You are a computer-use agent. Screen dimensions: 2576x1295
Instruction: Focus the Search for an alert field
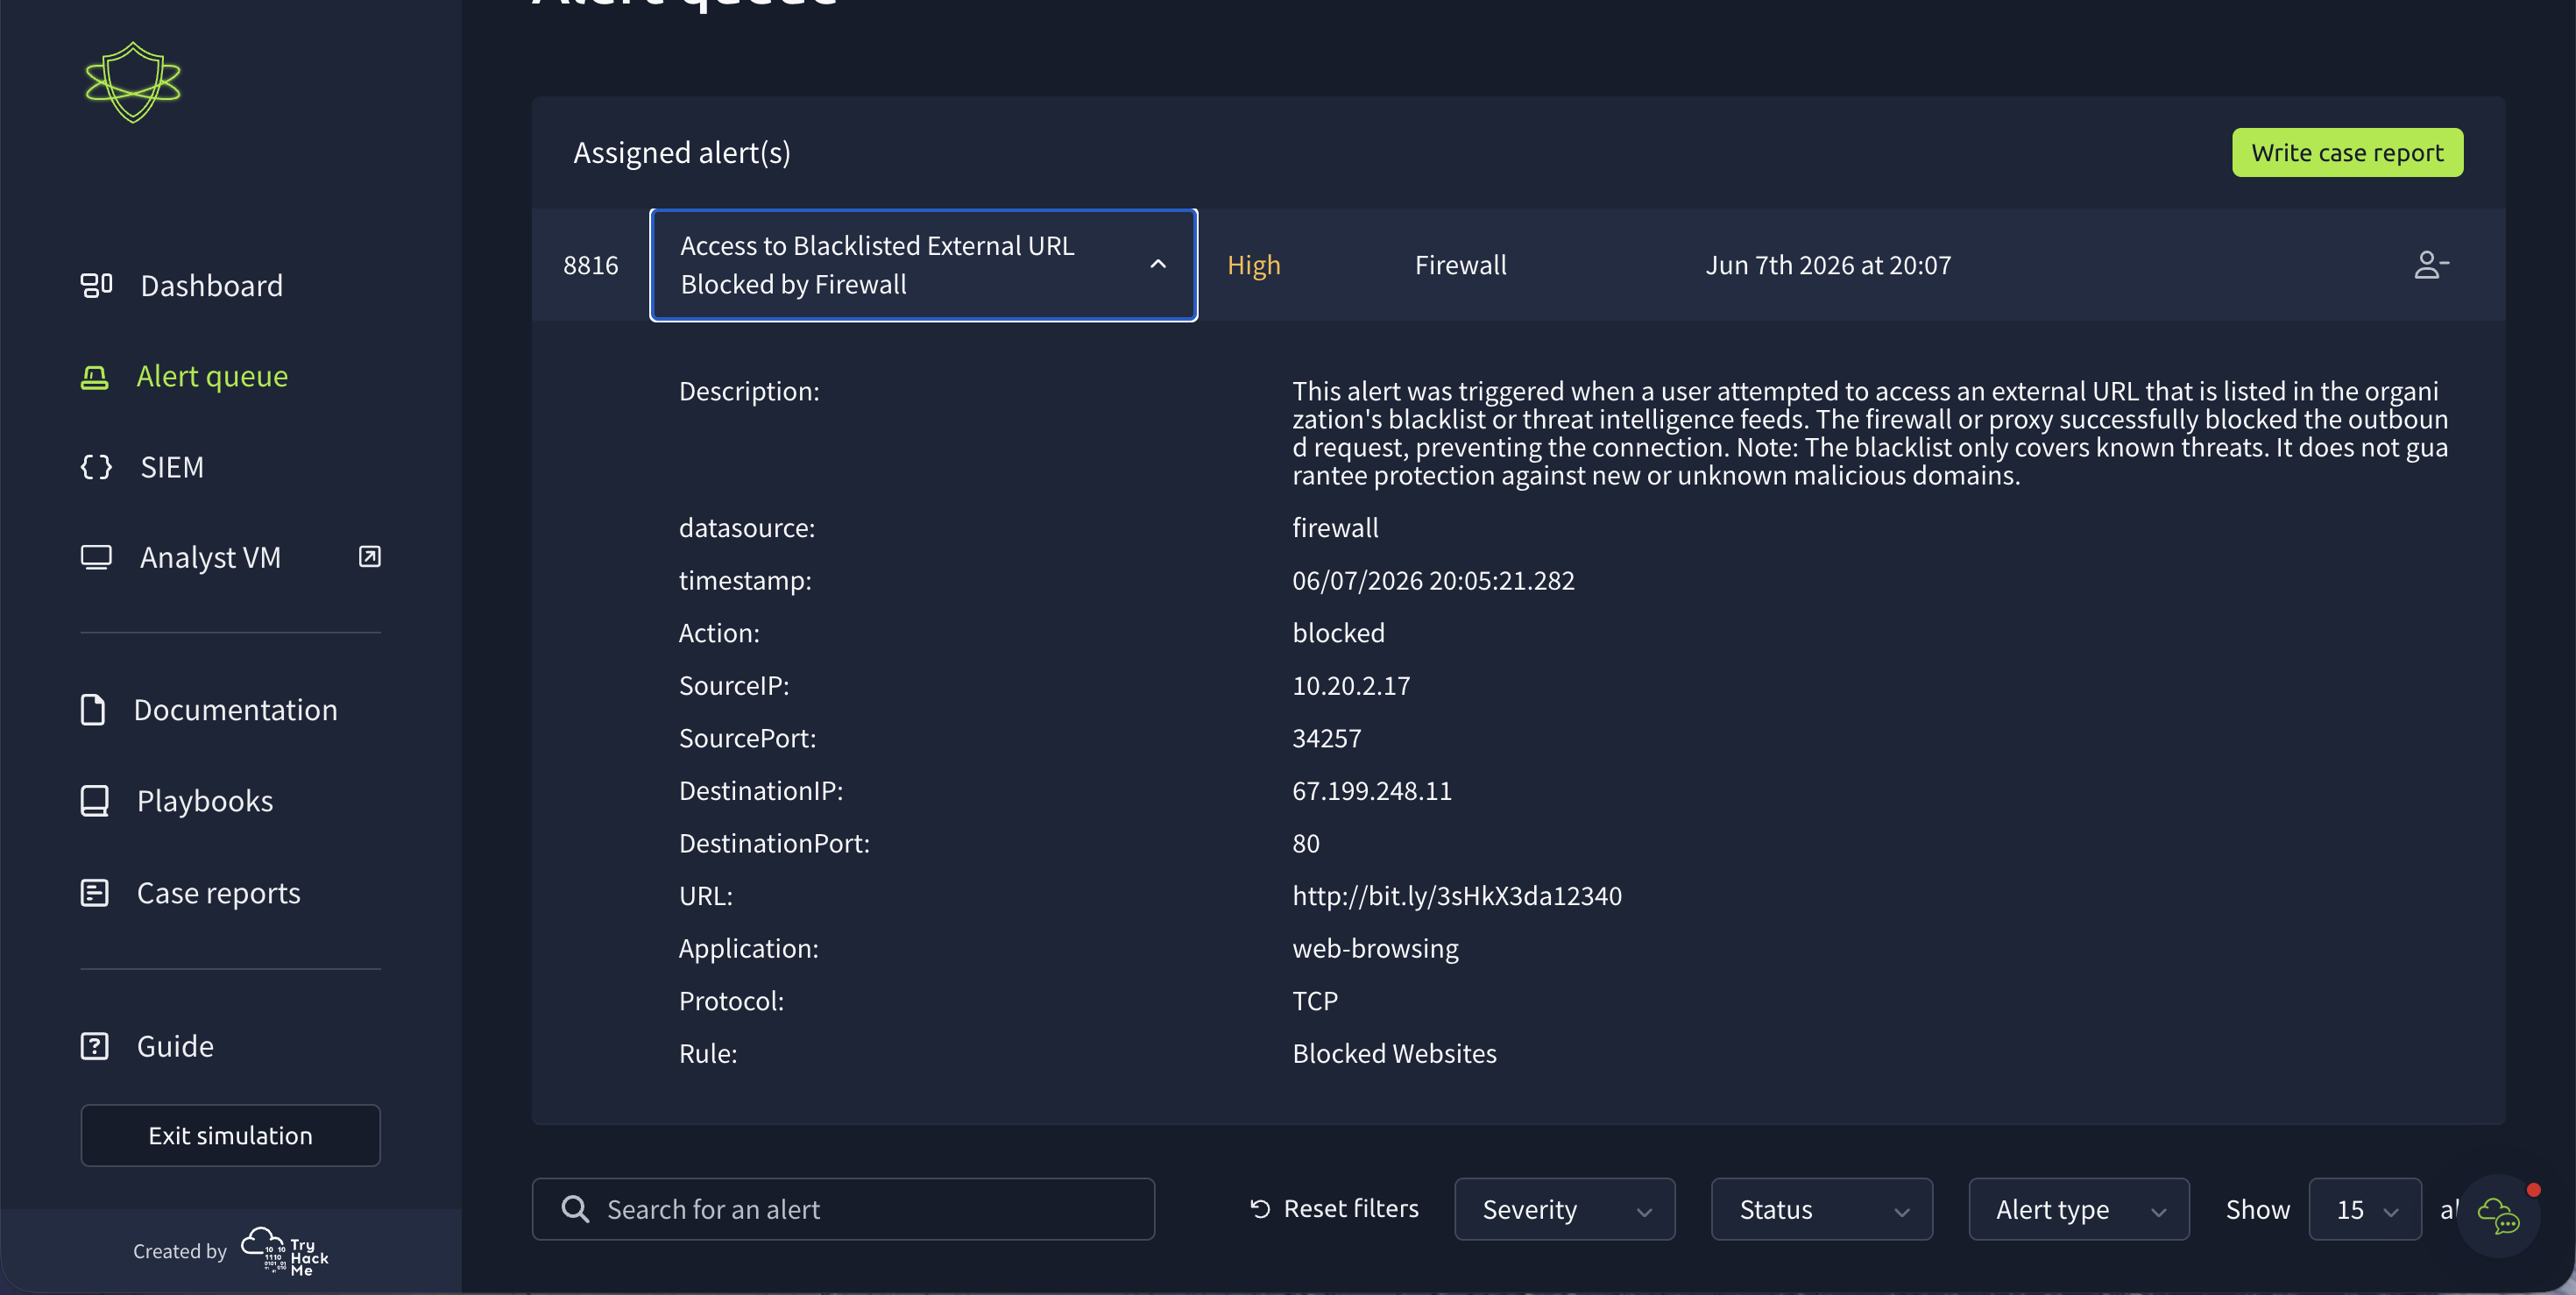(x=843, y=1209)
